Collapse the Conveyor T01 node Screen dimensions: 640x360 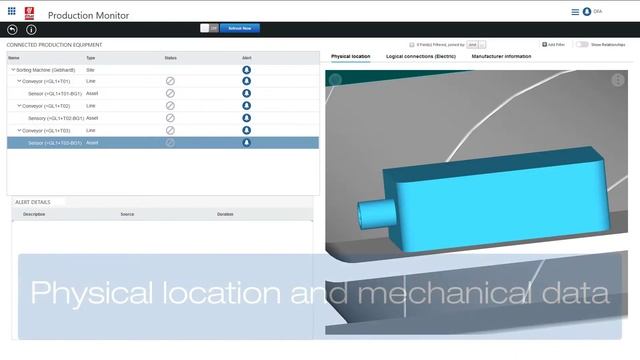click(19, 81)
